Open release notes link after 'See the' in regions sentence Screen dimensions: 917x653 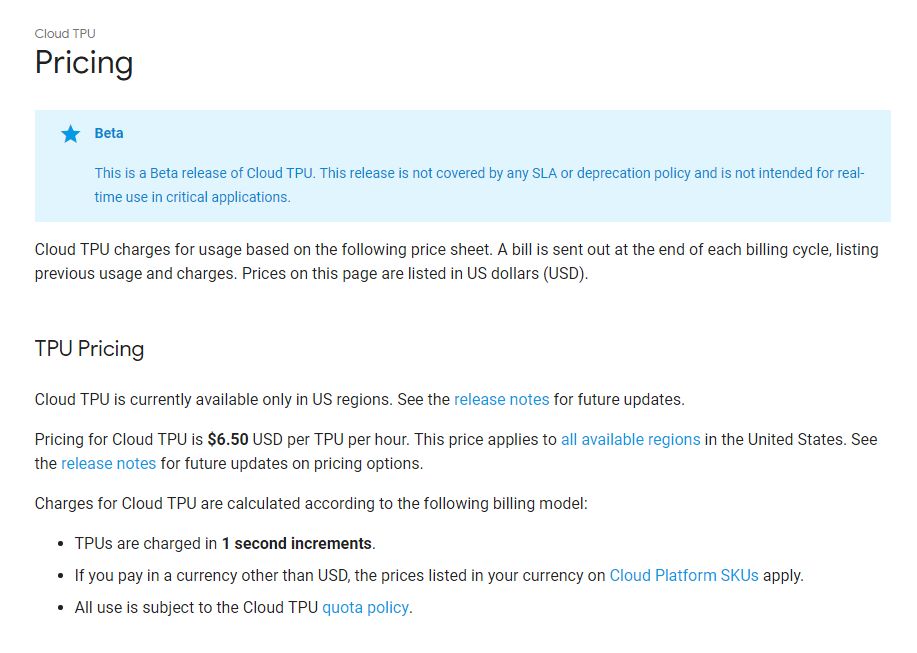pos(501,400)
